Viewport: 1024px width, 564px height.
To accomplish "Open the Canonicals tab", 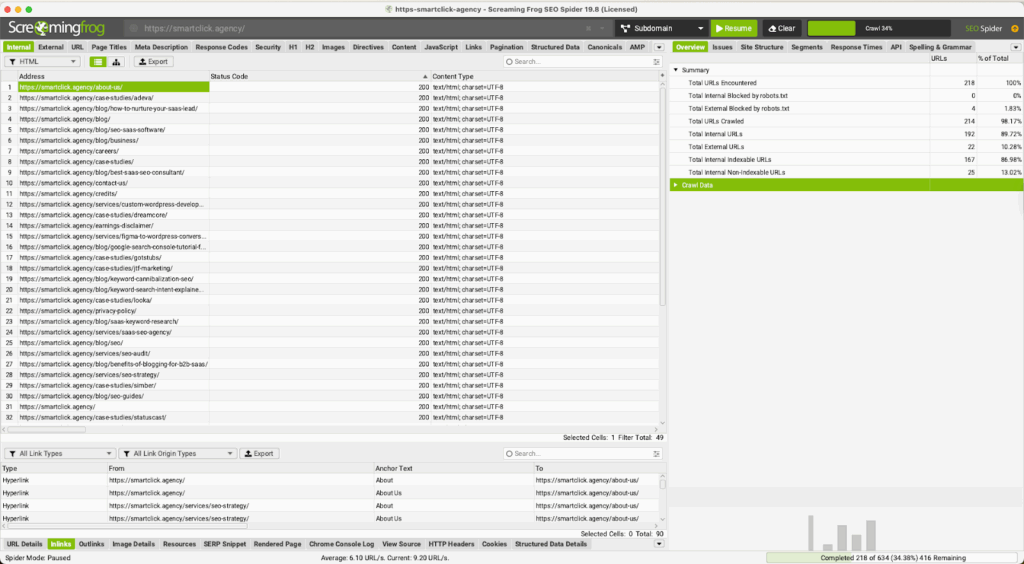I will point(604,47).
